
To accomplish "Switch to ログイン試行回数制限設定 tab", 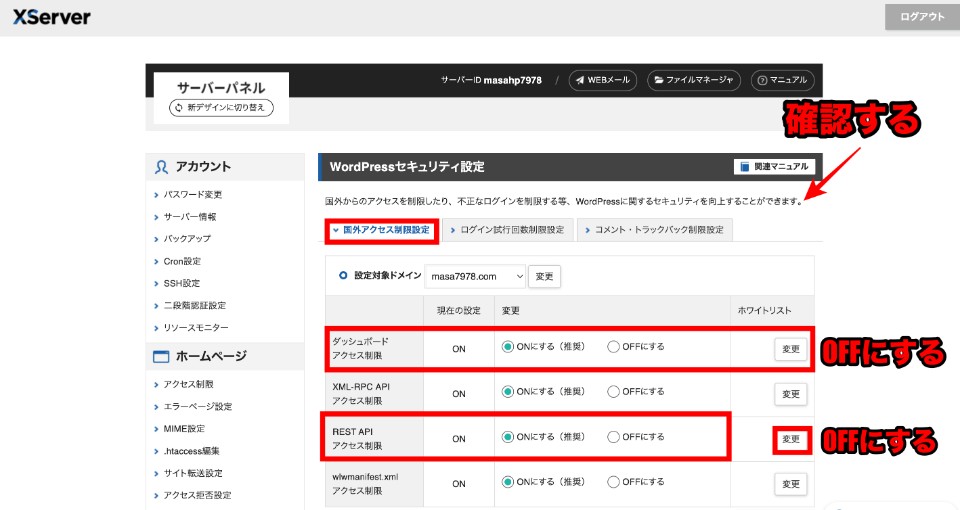I will 508,230.
